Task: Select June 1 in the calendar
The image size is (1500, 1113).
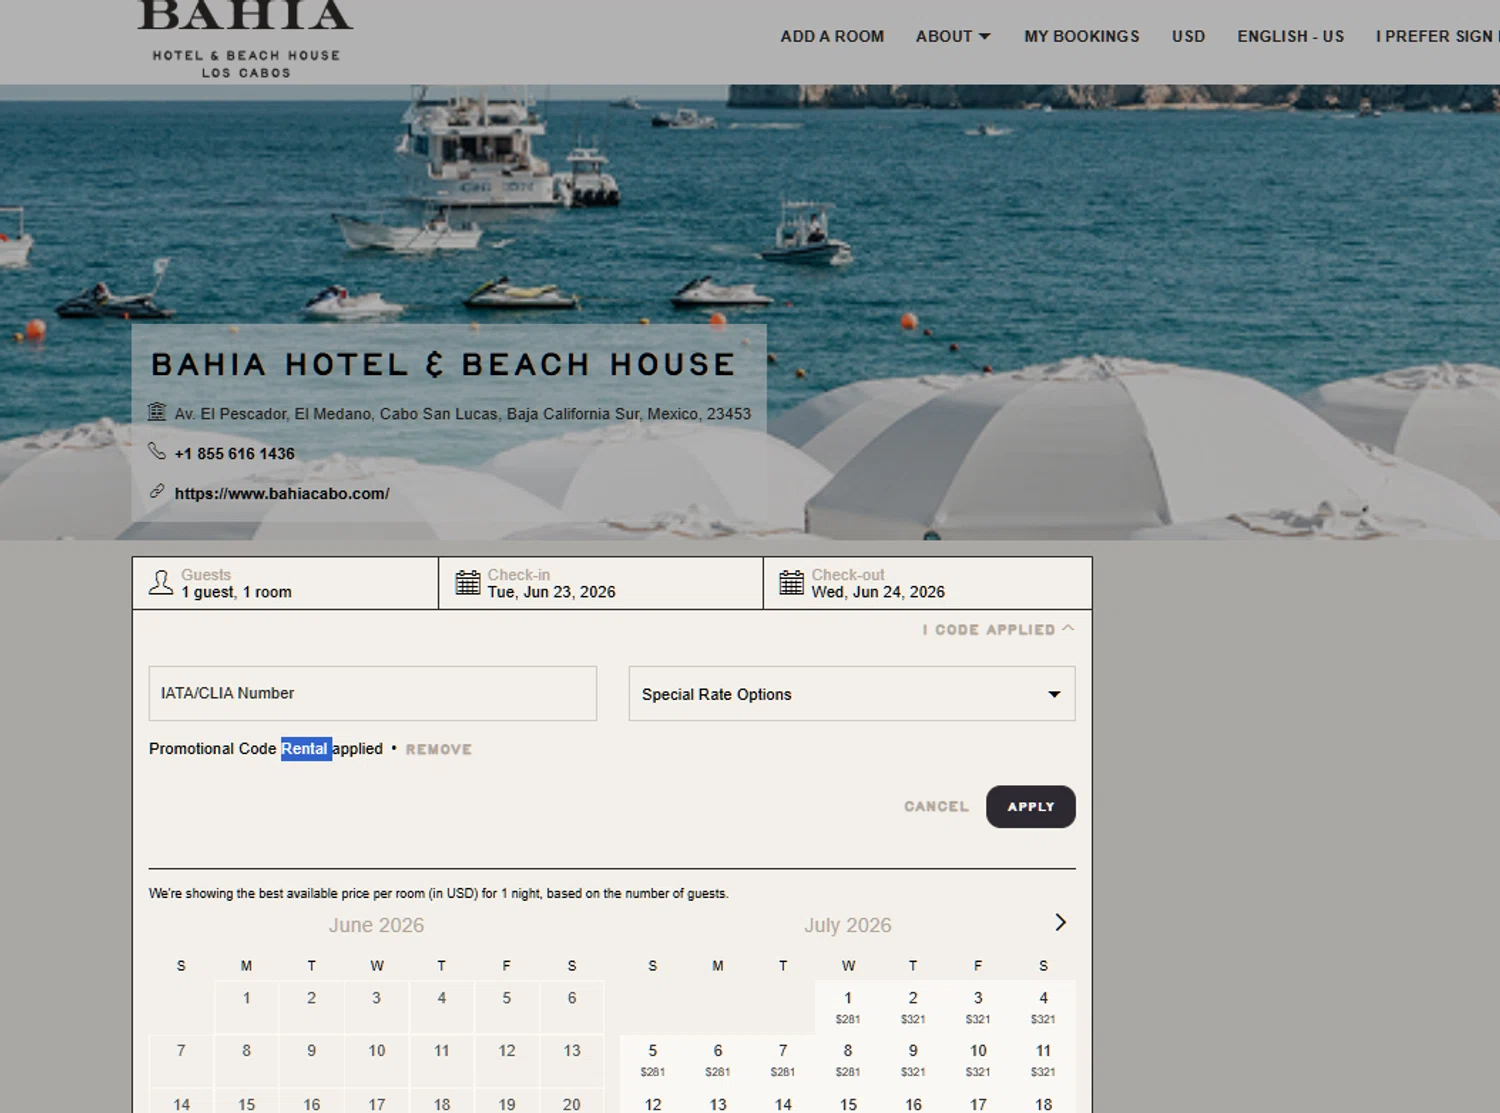Action: 247,1007
